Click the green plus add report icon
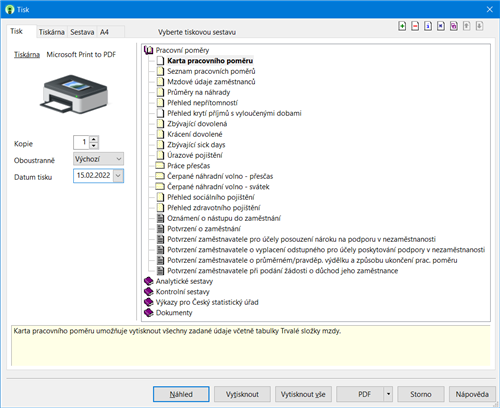This screenshot has height=408, width=500. point(402,26)
